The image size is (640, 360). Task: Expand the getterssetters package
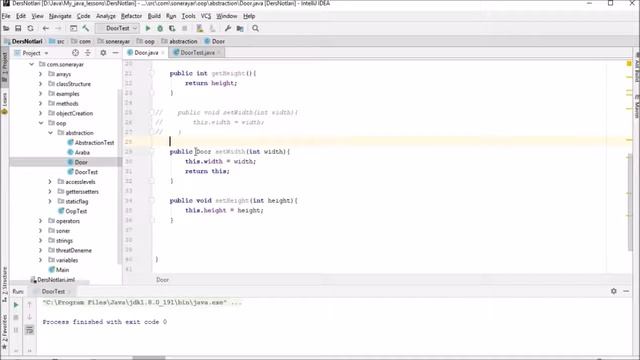(50, 192)
